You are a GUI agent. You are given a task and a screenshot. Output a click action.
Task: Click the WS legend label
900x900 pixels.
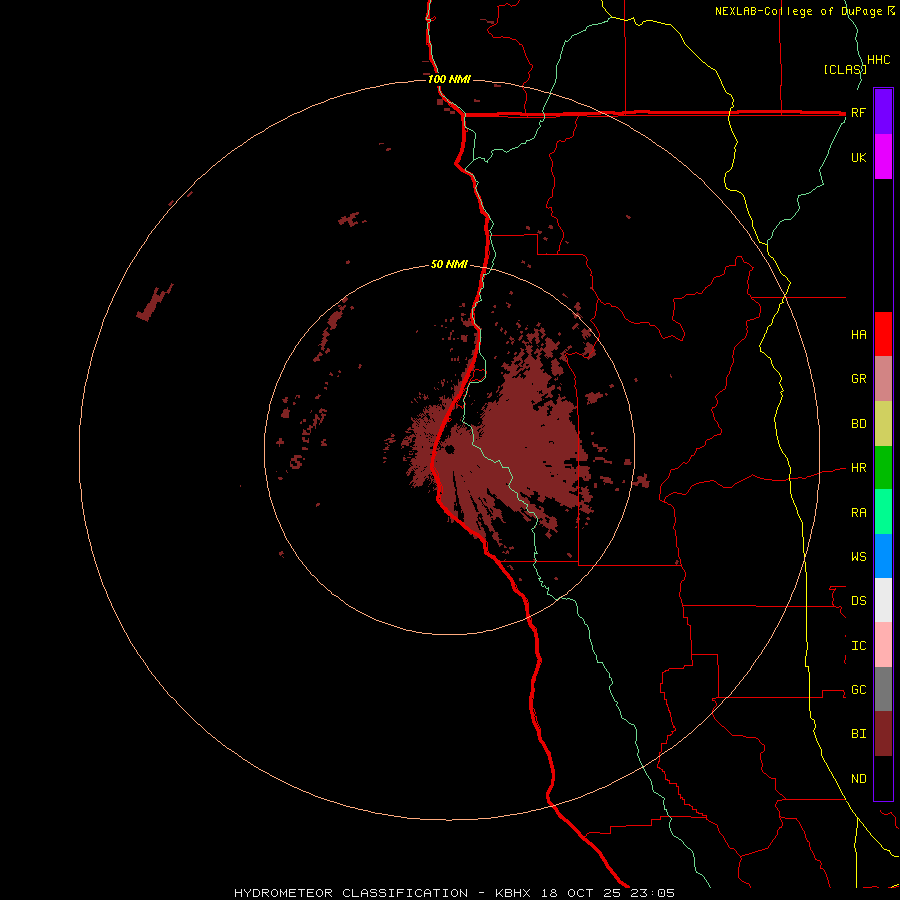858,557
